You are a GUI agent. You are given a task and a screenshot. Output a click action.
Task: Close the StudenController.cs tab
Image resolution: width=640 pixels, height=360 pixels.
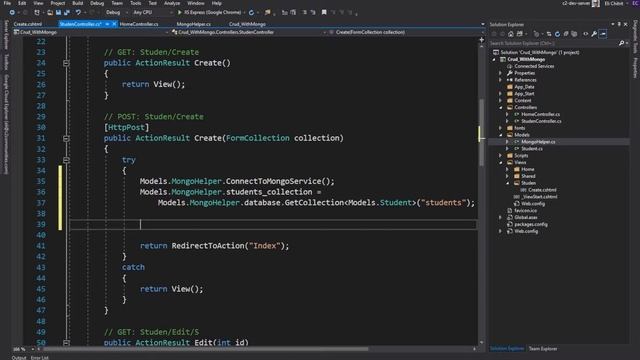click(x=114, y=24)
